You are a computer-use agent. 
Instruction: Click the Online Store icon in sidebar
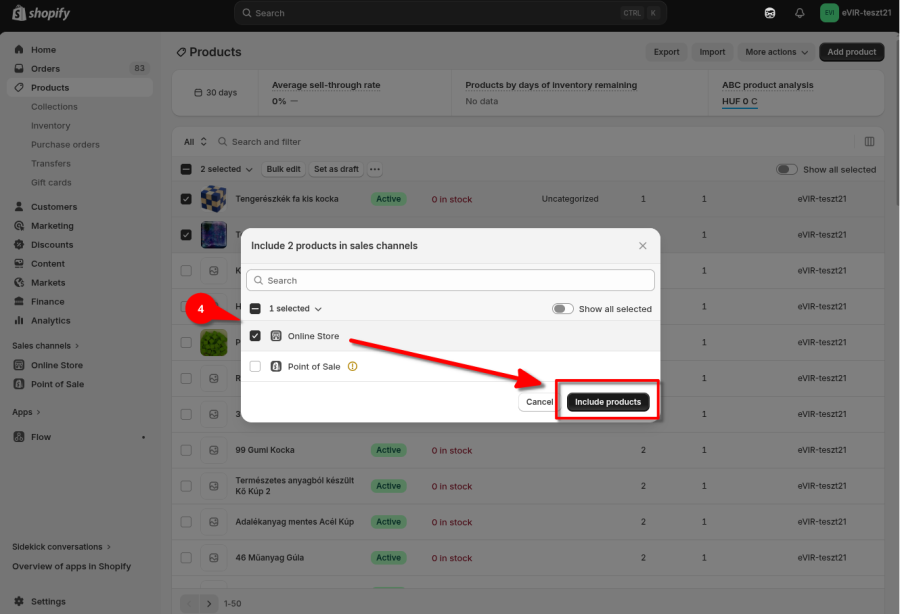19,365
